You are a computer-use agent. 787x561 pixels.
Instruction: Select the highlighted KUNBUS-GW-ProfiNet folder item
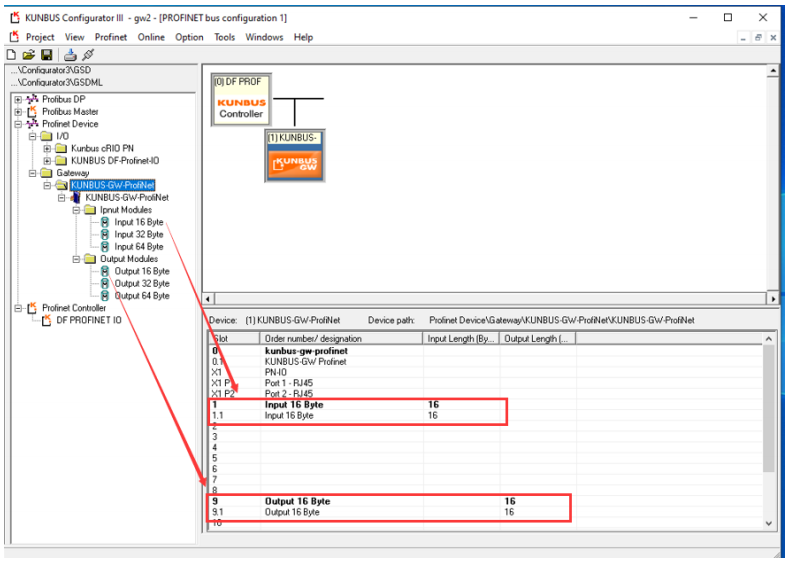(x=112, y=185)
